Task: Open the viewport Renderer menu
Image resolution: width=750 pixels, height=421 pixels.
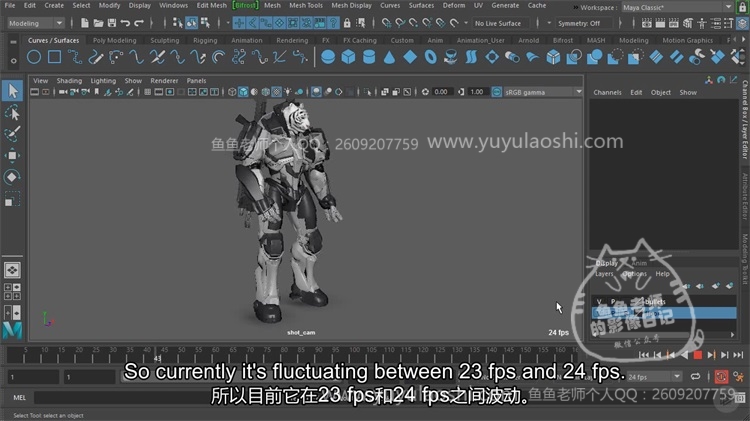Action: tap(164, 80)
